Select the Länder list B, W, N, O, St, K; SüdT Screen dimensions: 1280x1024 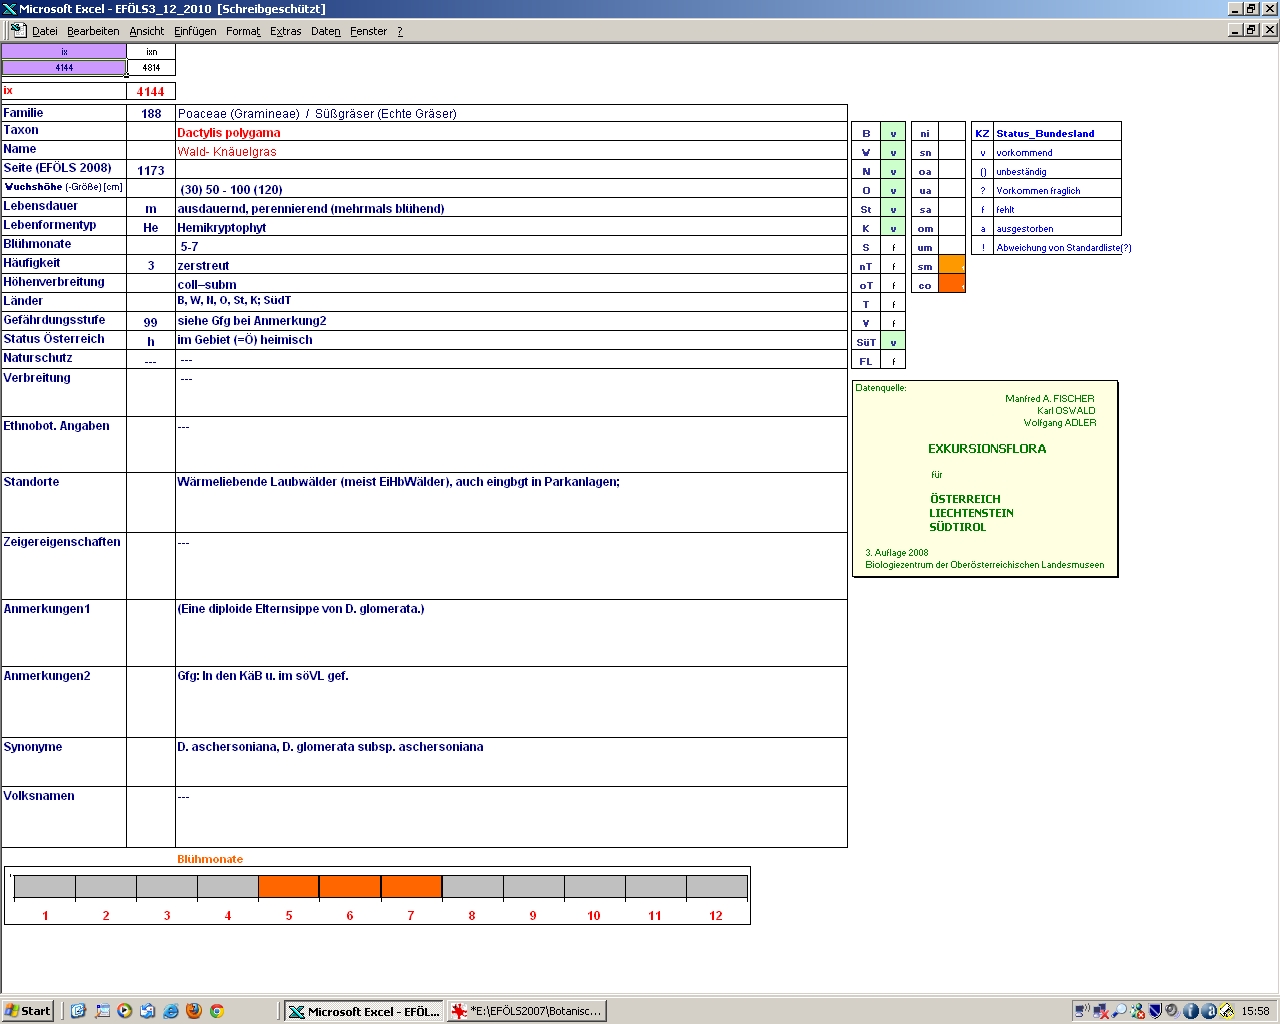(234, 300)
